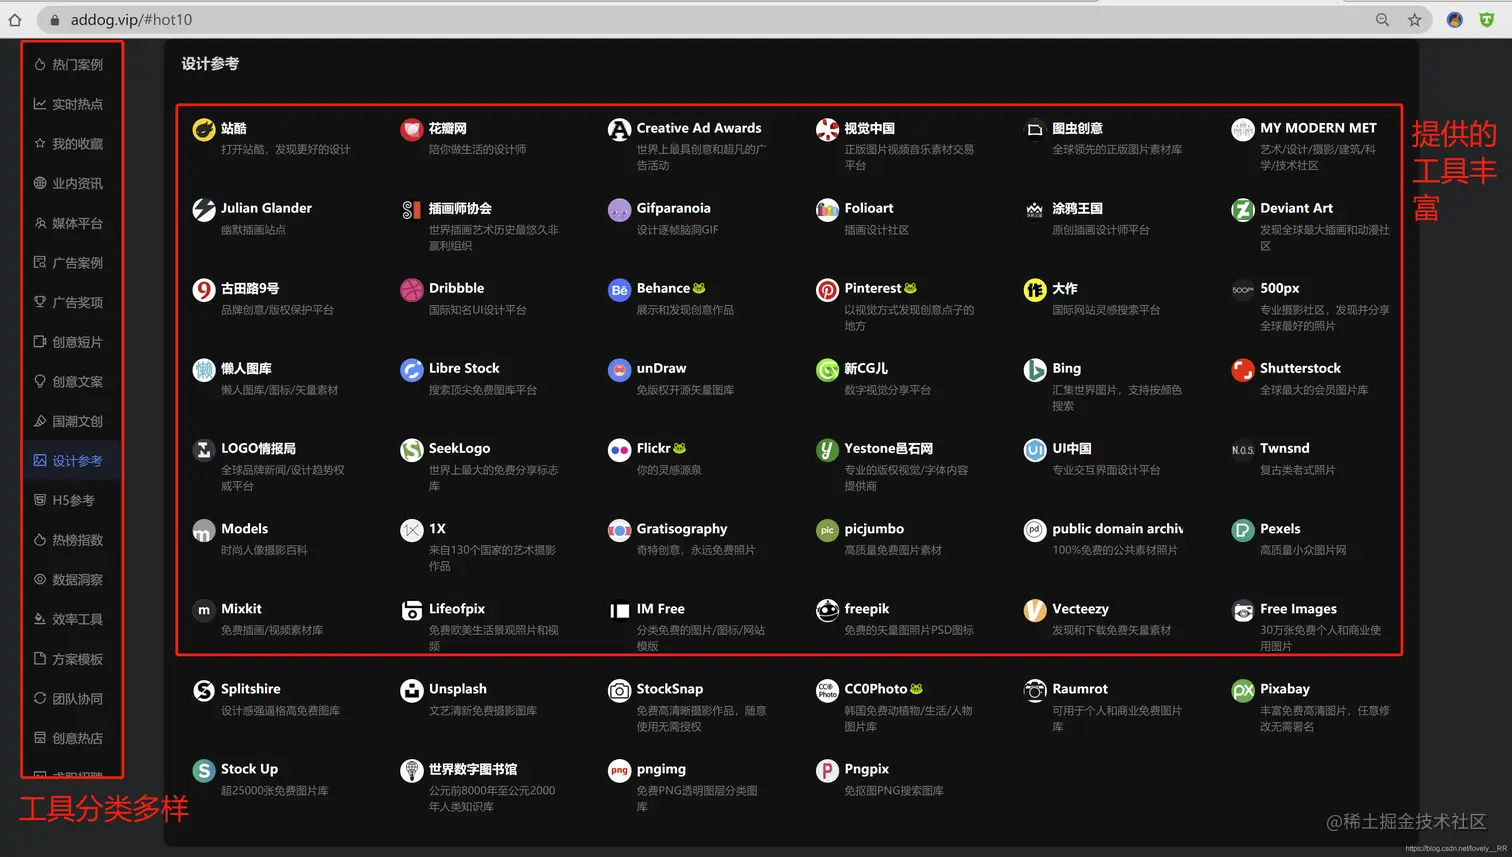
Task: Open 广告案例 sidebar category
Action: pos(71,262)
